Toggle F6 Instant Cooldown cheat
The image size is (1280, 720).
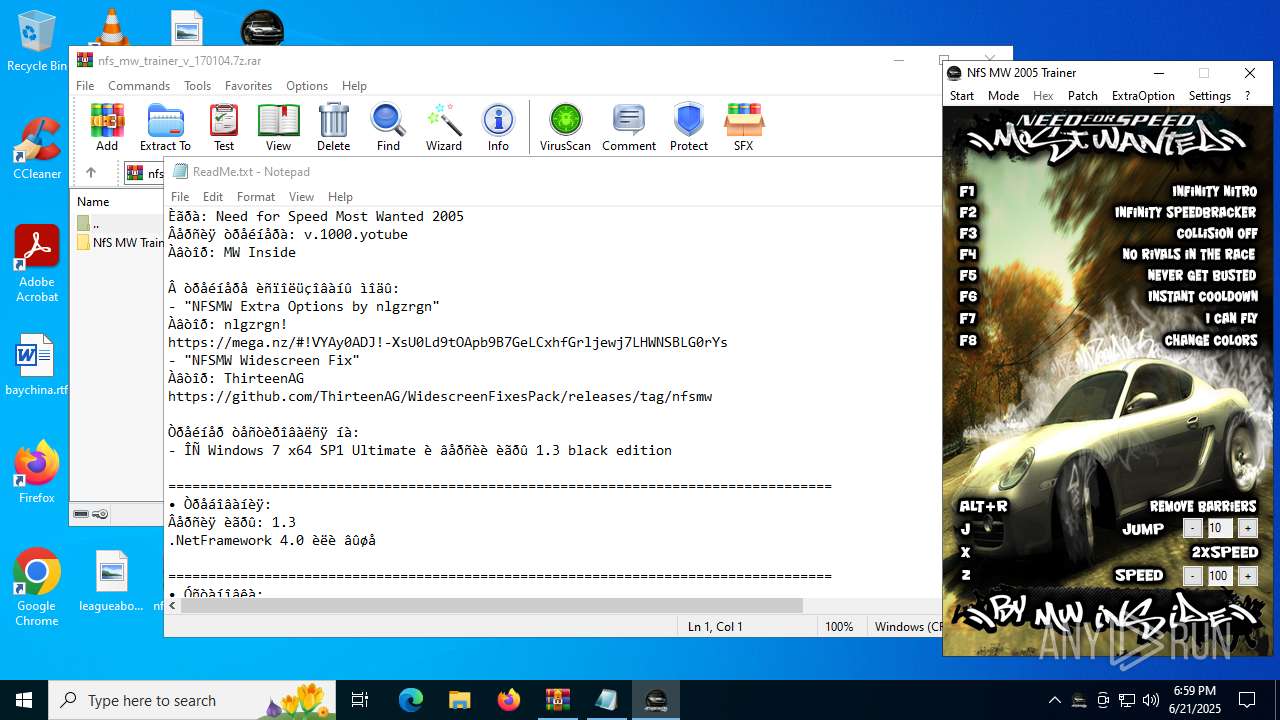pyautogui.click(x=1107, y=296)
